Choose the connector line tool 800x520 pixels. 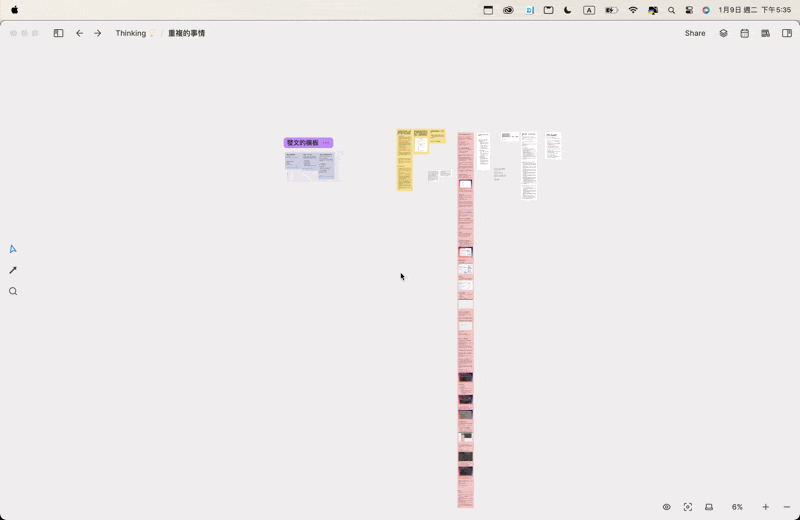click(x=13, y=270)
